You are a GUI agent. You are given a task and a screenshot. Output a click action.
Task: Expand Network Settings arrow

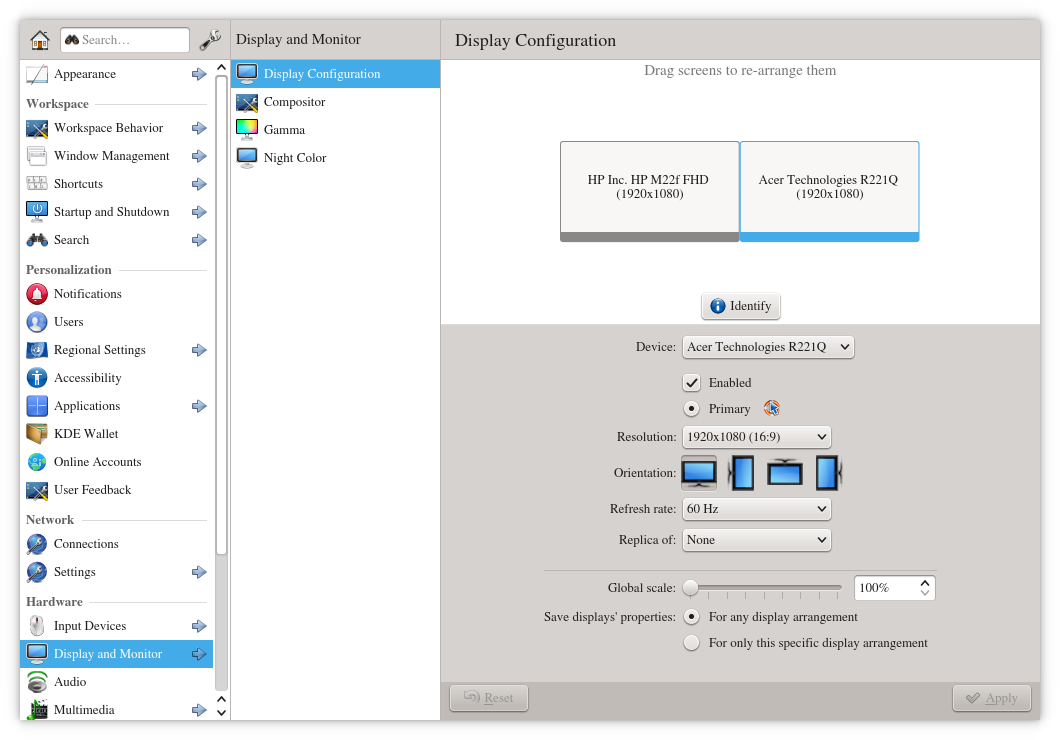(199, 572)
